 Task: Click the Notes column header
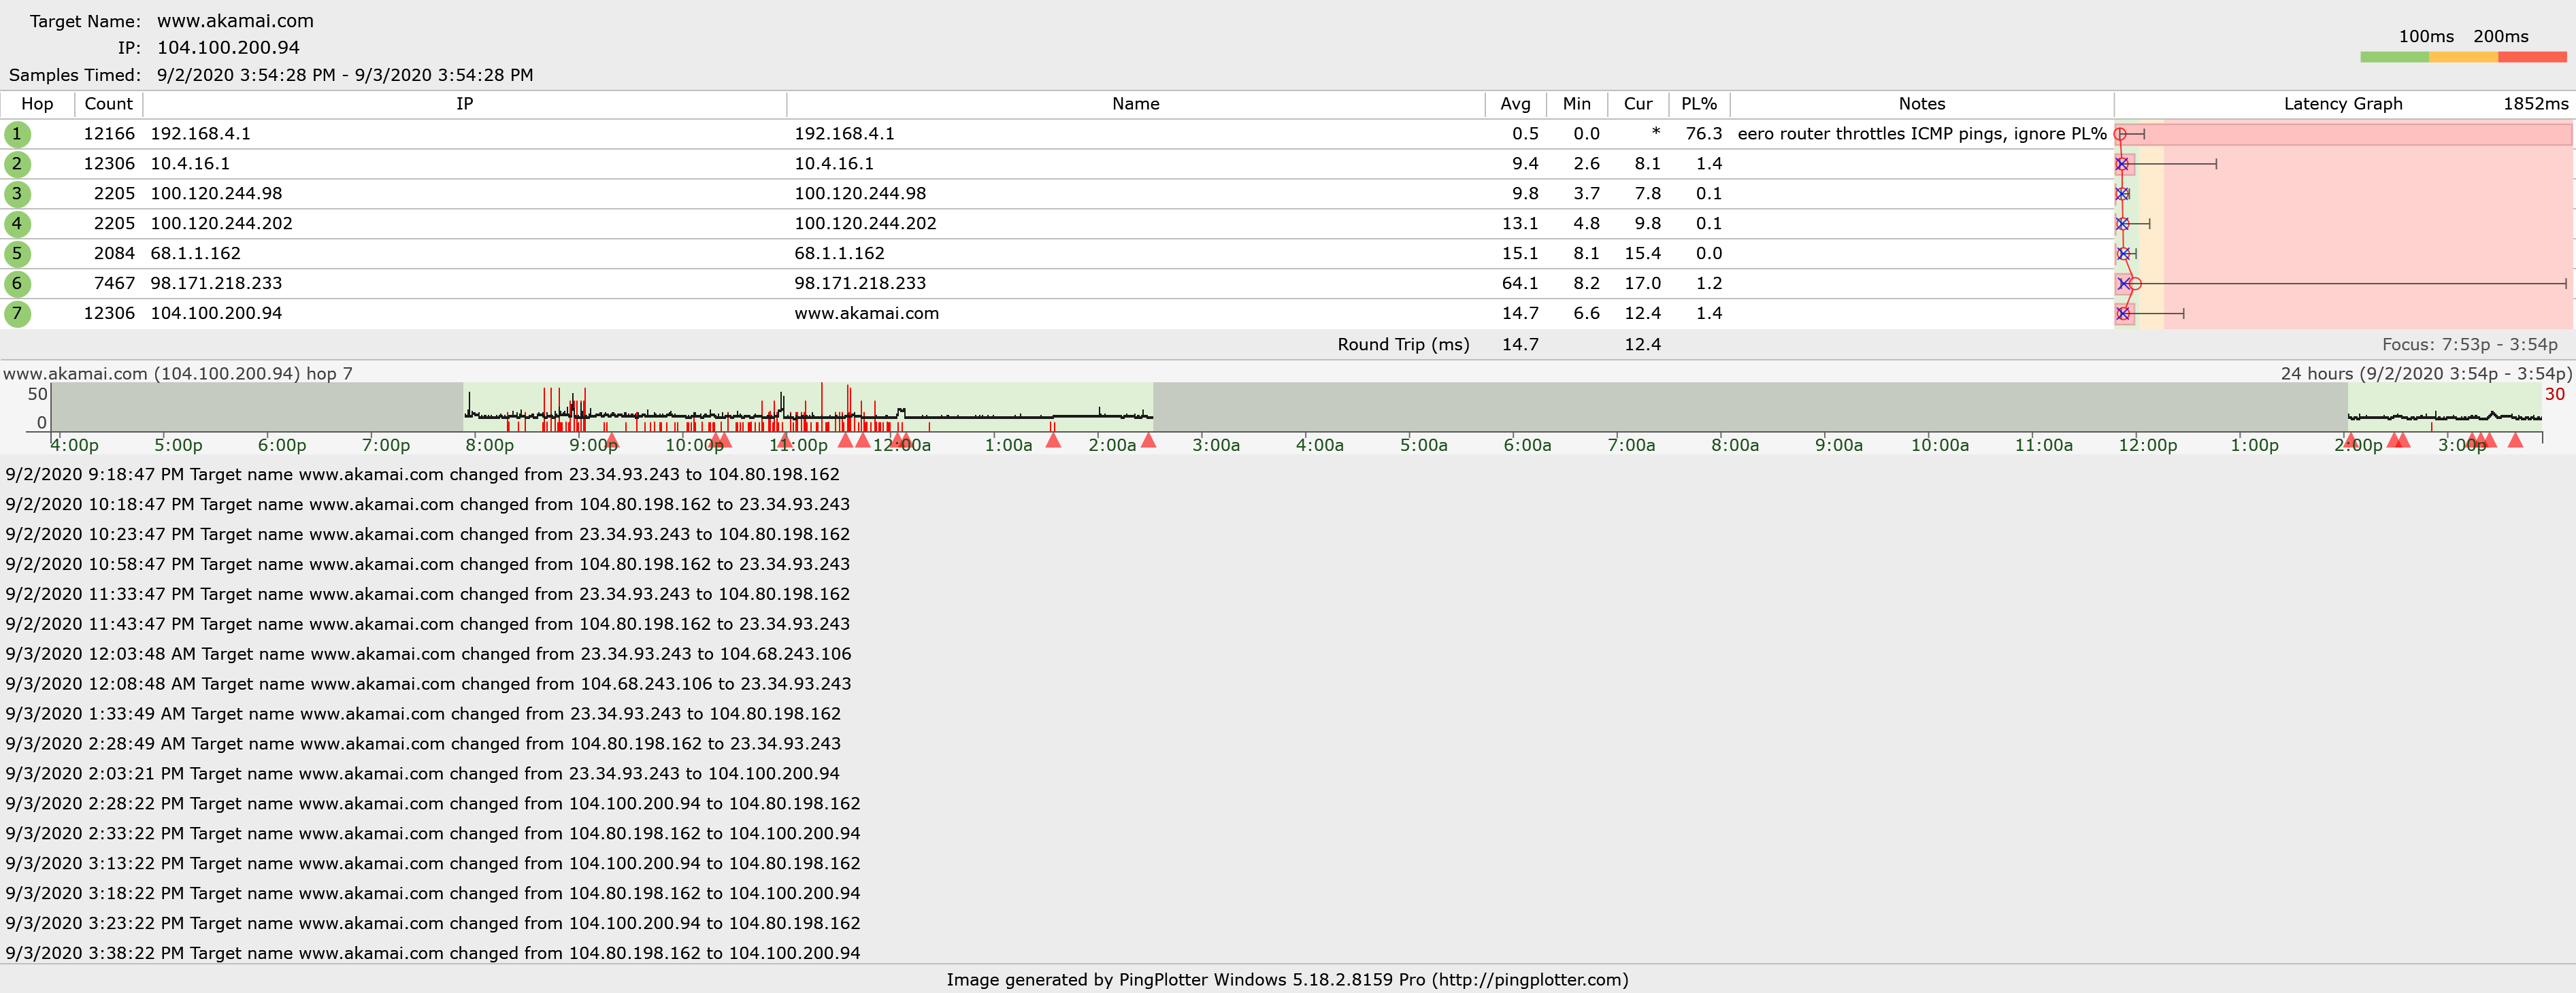coord(1922,104)
